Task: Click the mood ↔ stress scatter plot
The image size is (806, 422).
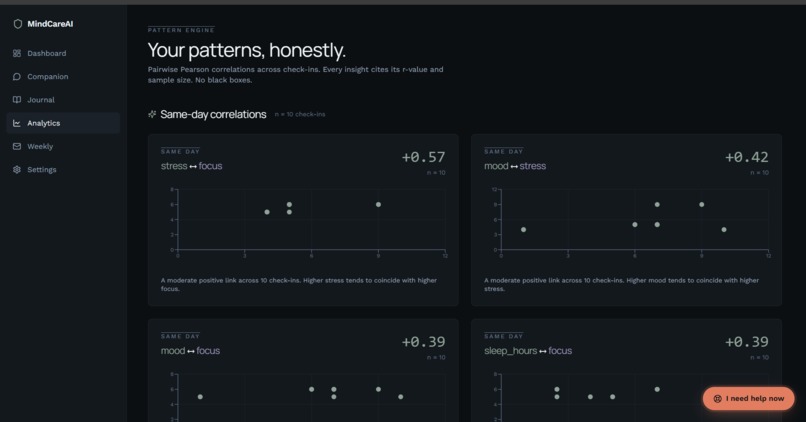Action: click(x=631, y=223)
